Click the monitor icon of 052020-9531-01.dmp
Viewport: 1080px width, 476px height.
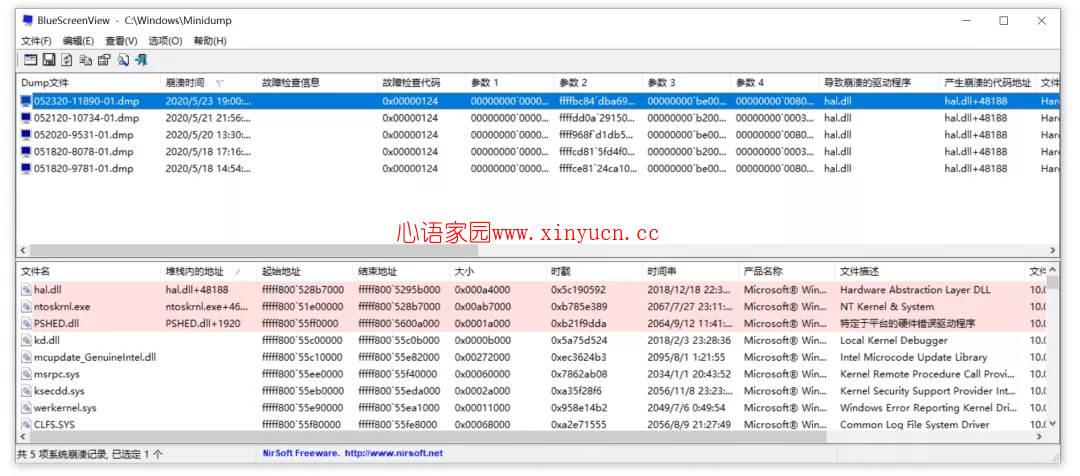[26, 135]
